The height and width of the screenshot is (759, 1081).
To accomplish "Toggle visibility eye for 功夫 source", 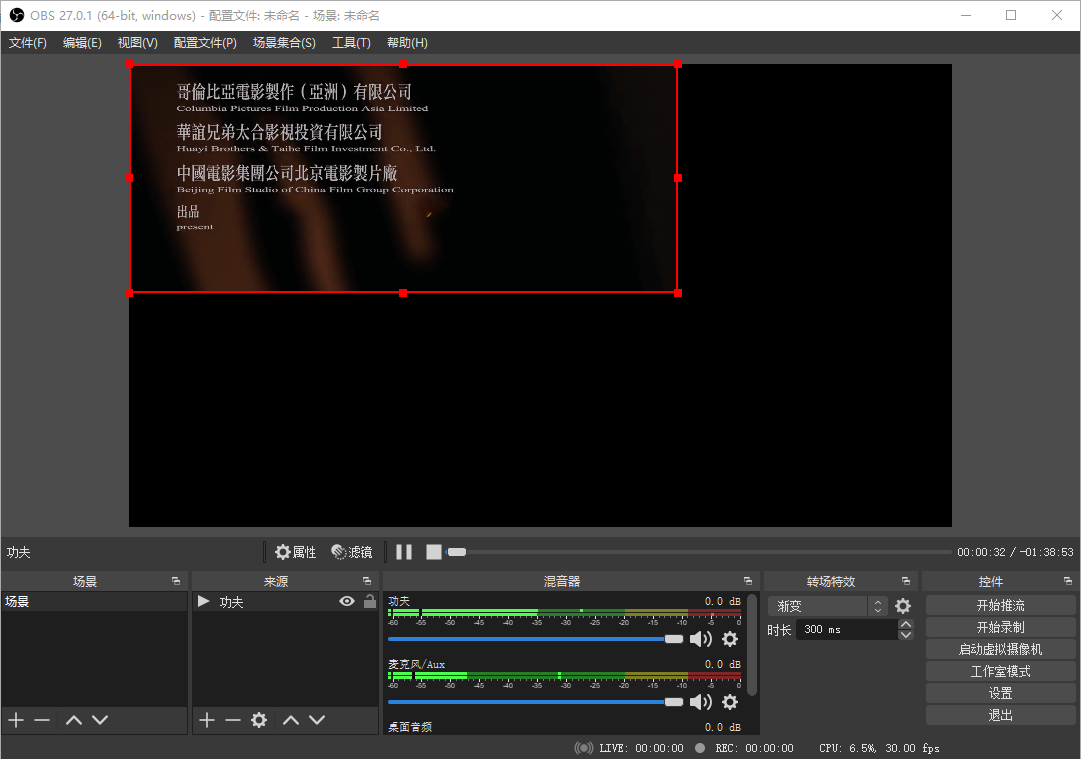I will (347, 602).
